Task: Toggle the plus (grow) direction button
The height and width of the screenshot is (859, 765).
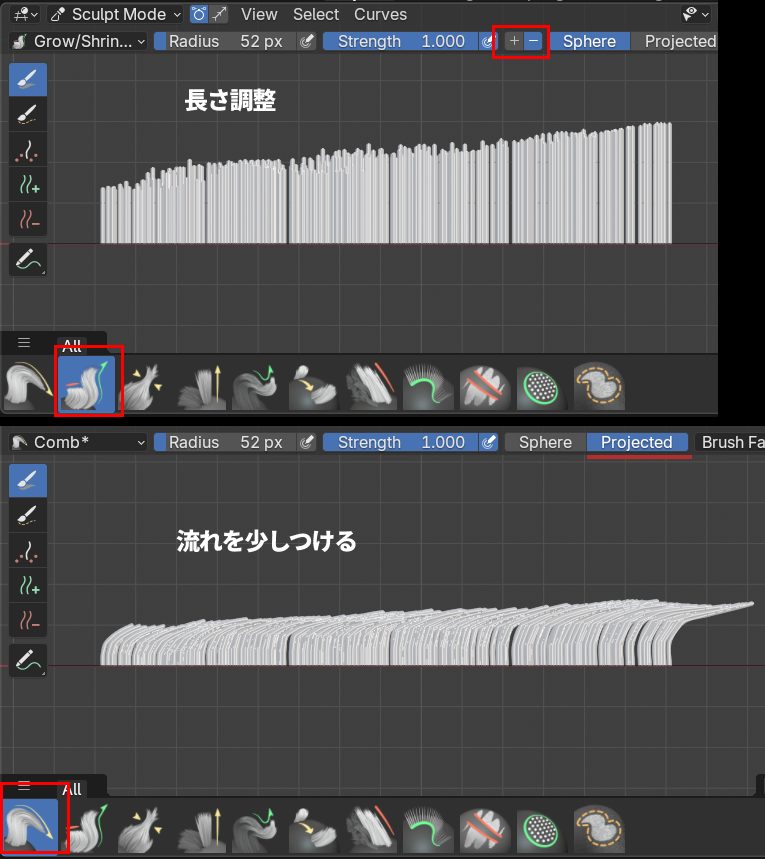Action: coord(514,41)
